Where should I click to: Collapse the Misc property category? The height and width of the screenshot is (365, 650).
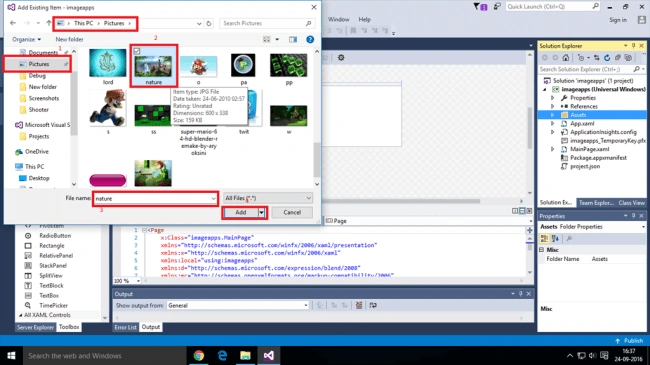[541, 250]
